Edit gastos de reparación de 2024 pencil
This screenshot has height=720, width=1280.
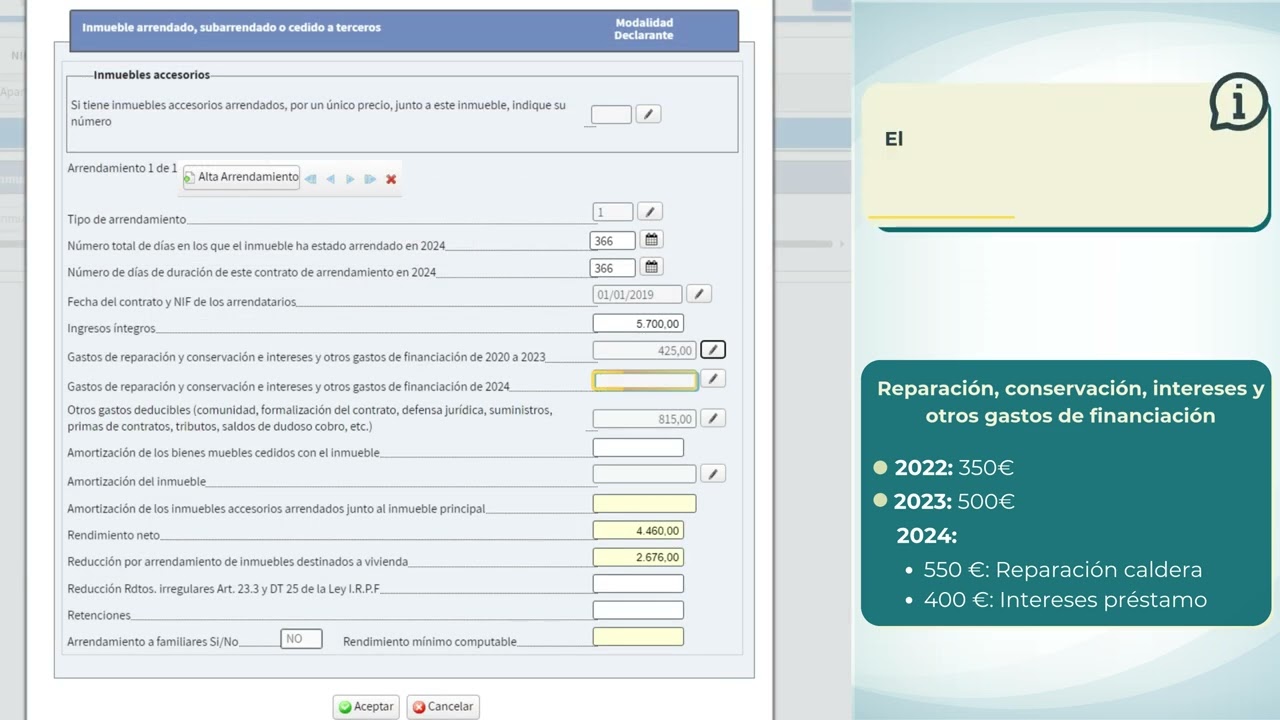click(713, 379)
